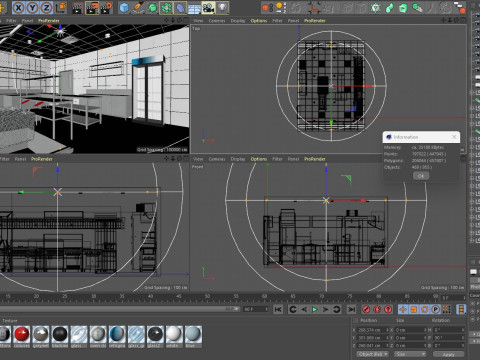Click the green hollow cube icon
Screen dimensions: 480x360
(x=403, y=7)
